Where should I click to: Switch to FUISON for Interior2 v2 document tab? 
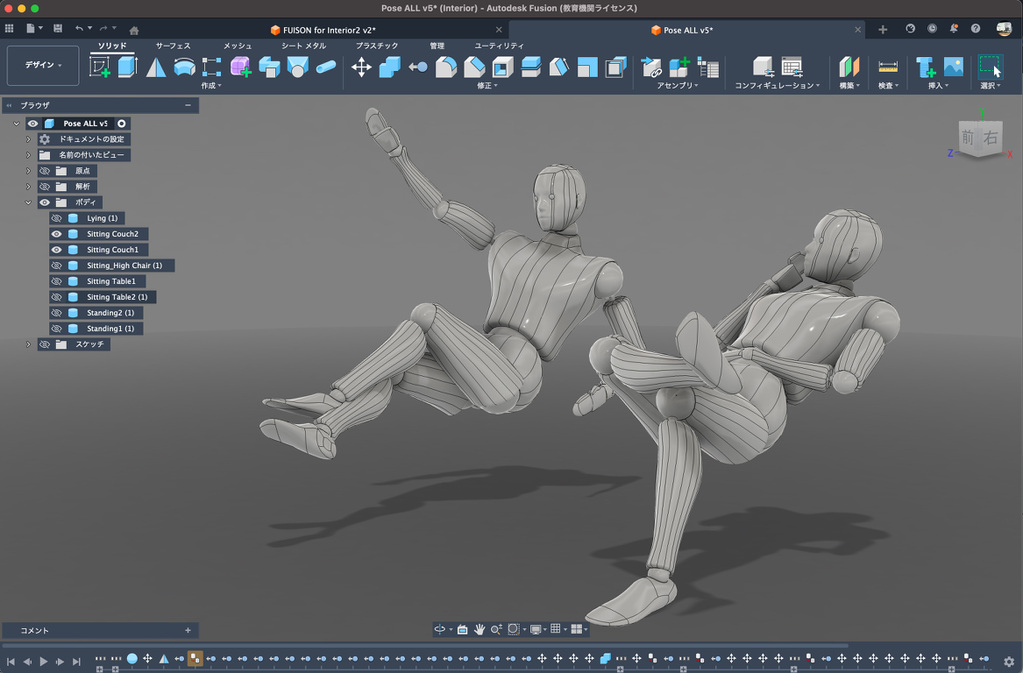(328, 30)
